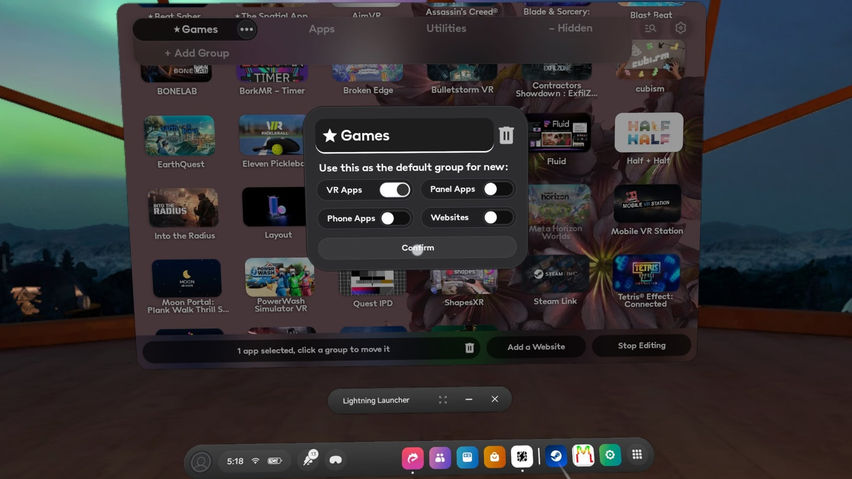
Task: Open profile avatar in the system bar
Action: coord(201,461)
